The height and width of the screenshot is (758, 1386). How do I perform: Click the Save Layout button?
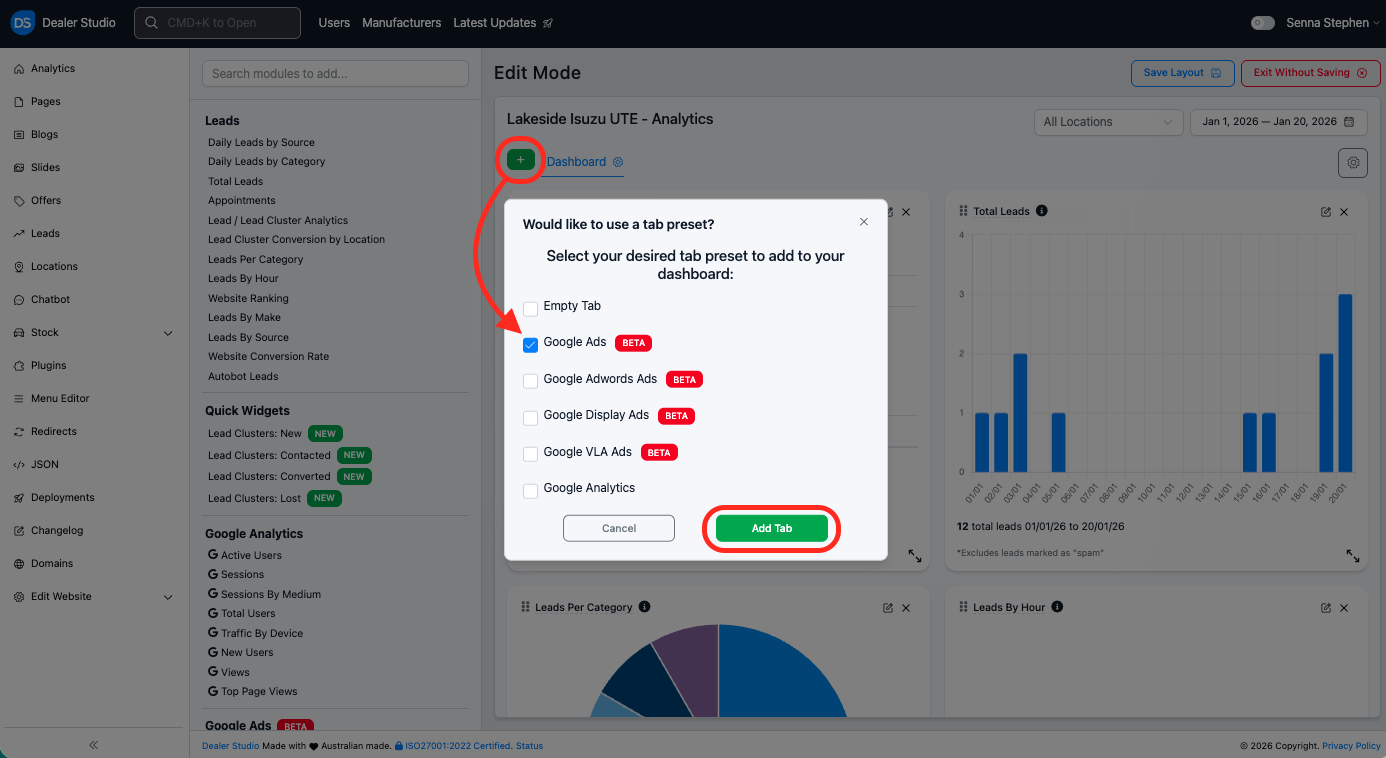(x=1182, y=73)
